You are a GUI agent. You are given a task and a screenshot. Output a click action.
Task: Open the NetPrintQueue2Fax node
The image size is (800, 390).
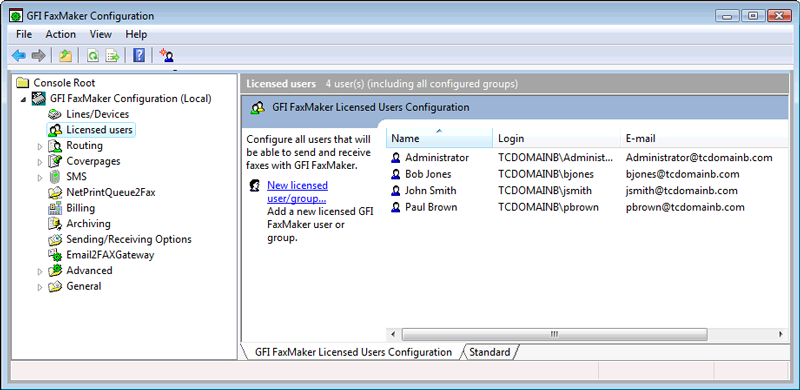coord(110,192)
